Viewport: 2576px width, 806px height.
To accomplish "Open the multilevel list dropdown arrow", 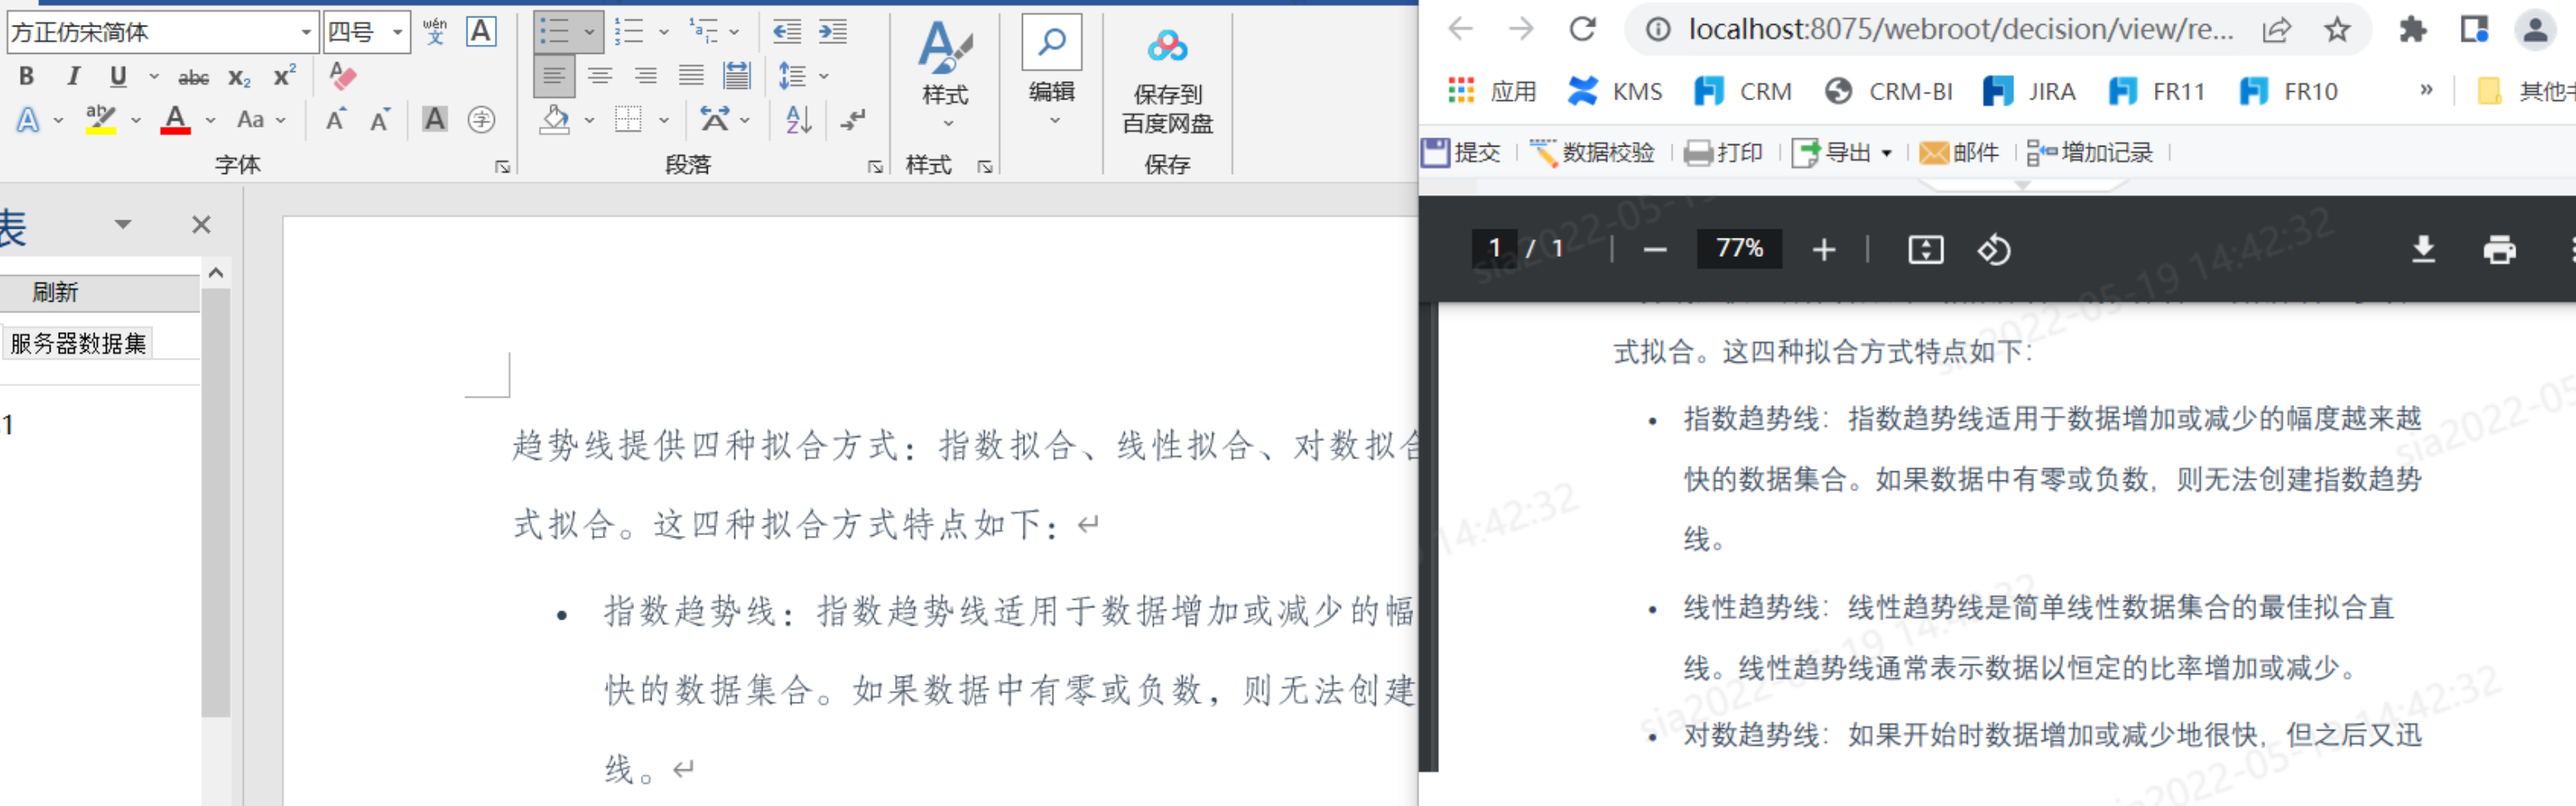I will [735, 33].
